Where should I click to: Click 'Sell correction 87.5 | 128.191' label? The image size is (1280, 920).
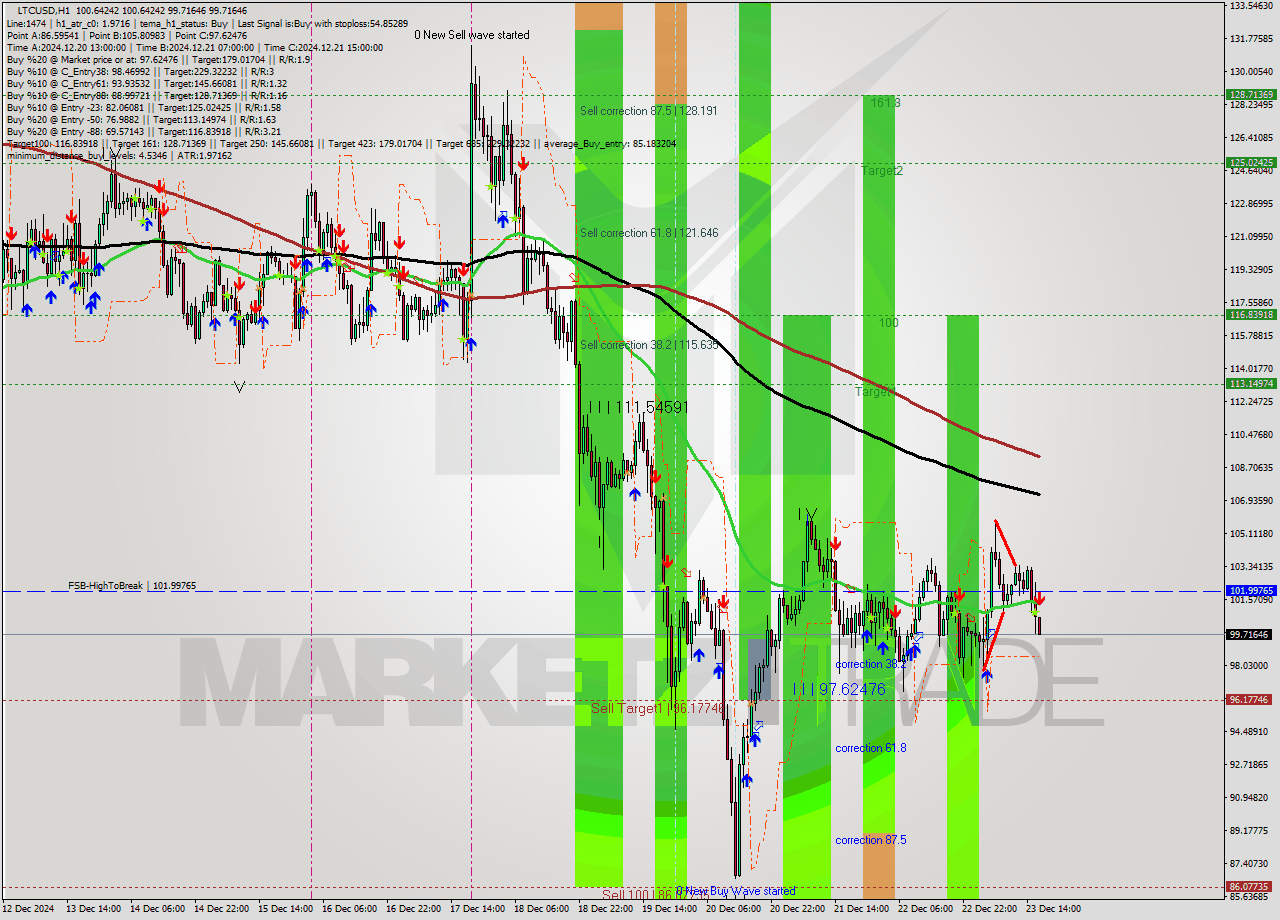pyautogui.click(x=648, y=110)
